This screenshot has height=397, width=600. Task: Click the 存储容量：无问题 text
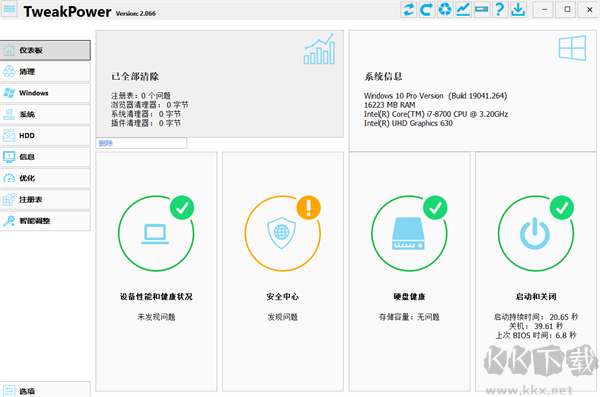[409, 317]
